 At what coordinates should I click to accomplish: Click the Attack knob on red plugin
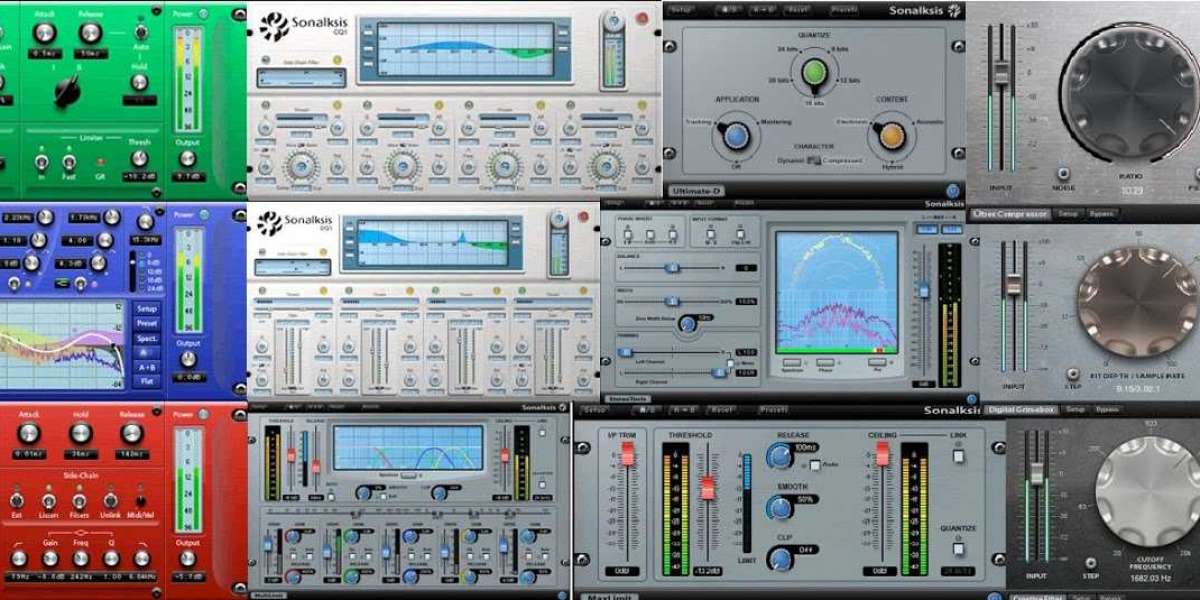29,434
